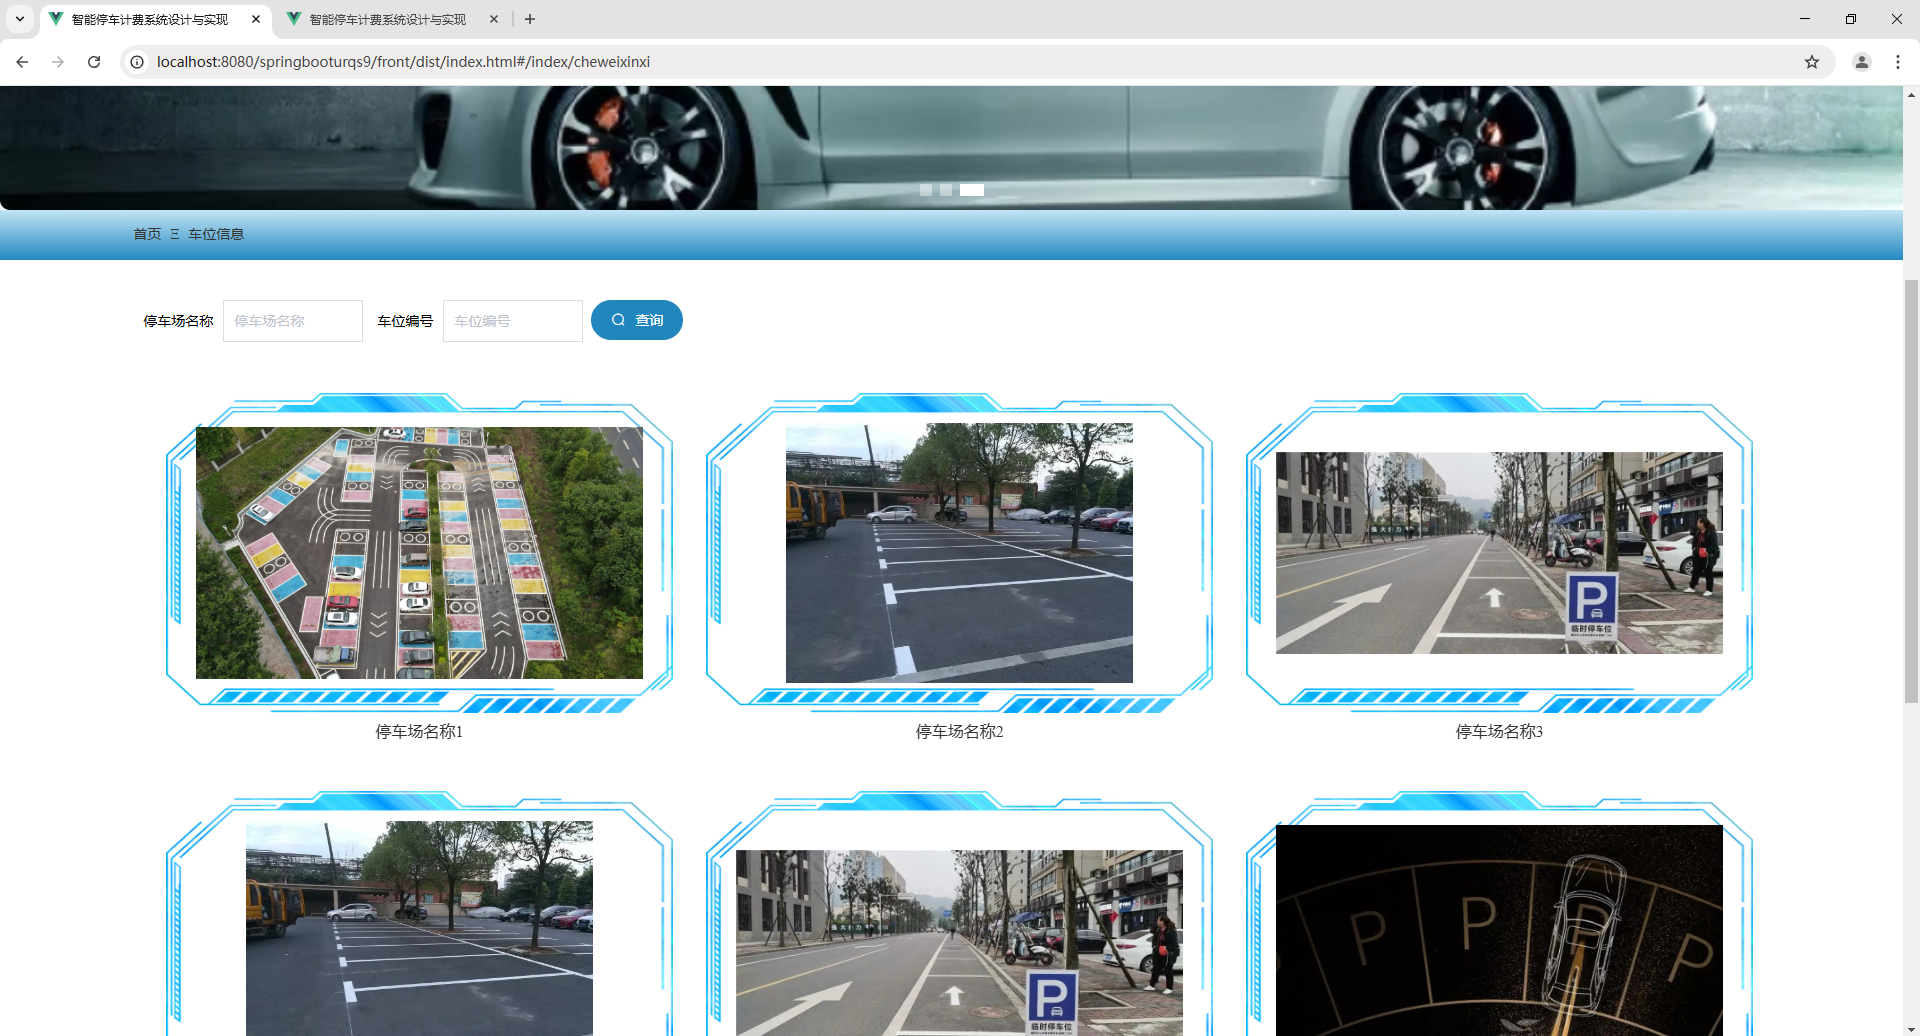This screenshot has height=1036, width=1920.
Task: Open the tab search dropdown arrow
Action: click(20, 19)
